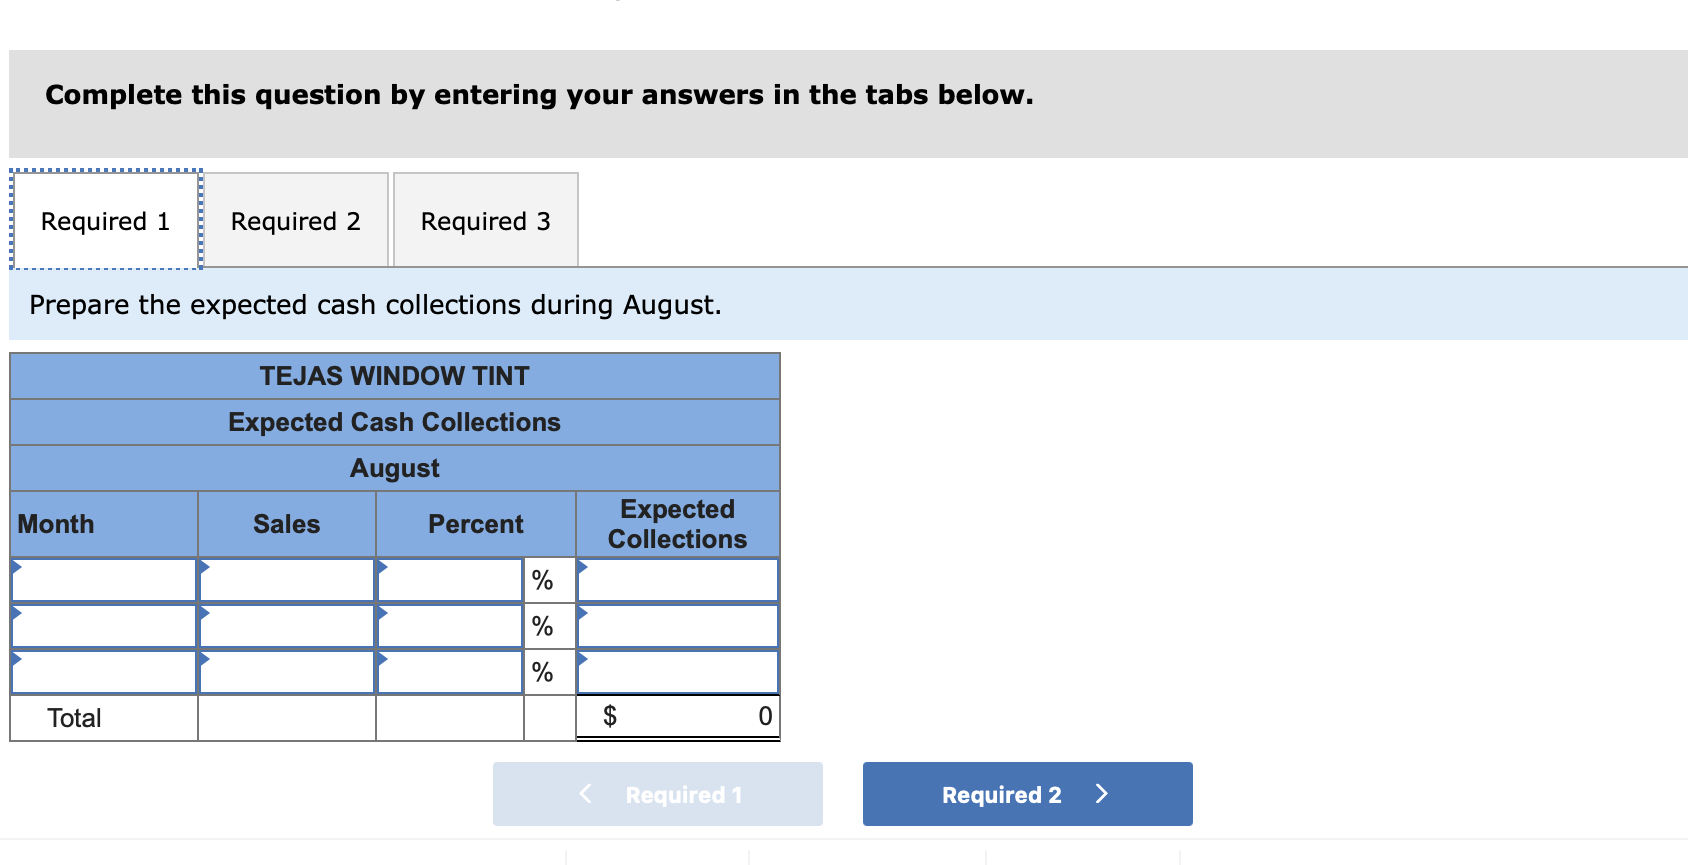Image resolution: width=1688 pixels, height=865 pixels.
Task: Open the third Expected Collections dropdown
Action: [x=676, y=671]
